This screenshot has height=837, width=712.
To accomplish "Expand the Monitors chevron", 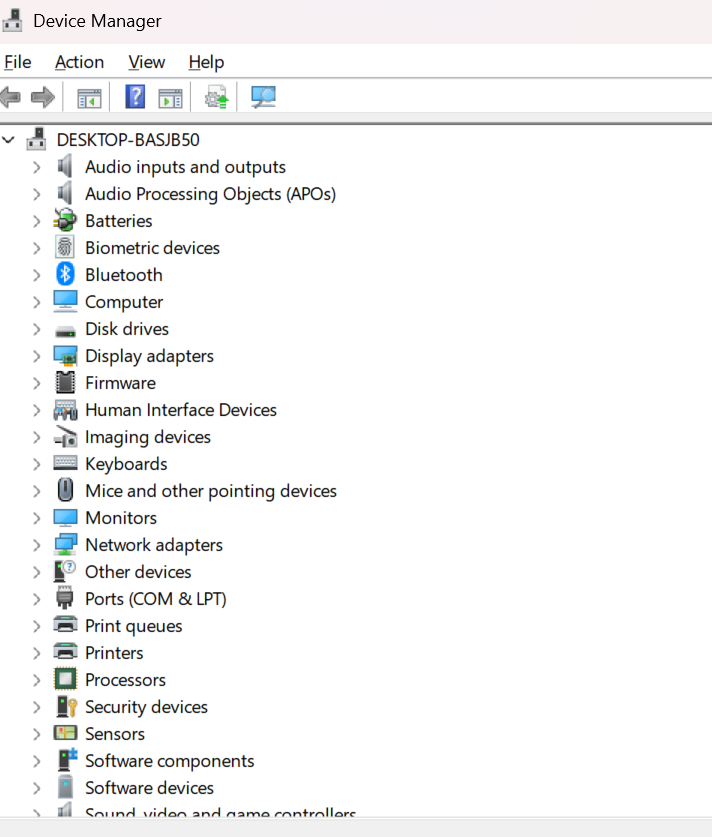I will tap(36, 518).
